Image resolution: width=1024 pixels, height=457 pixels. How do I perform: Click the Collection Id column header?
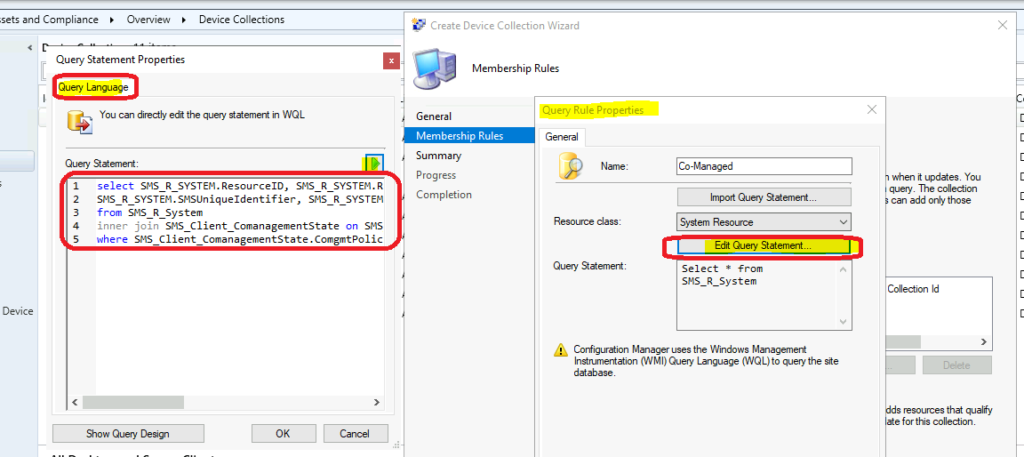pyautogui.click(x=913, y=289)
